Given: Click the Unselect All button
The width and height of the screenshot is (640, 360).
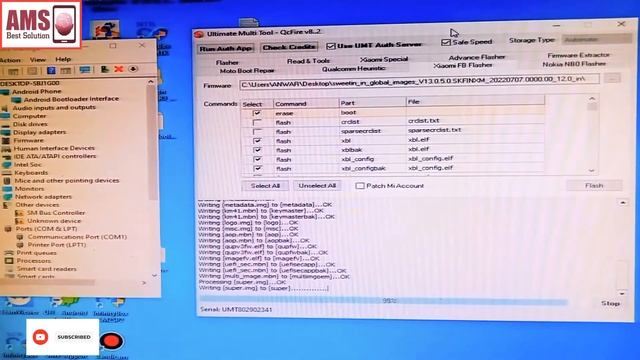Looking at the screenshot, I should [x=317, y=185].
